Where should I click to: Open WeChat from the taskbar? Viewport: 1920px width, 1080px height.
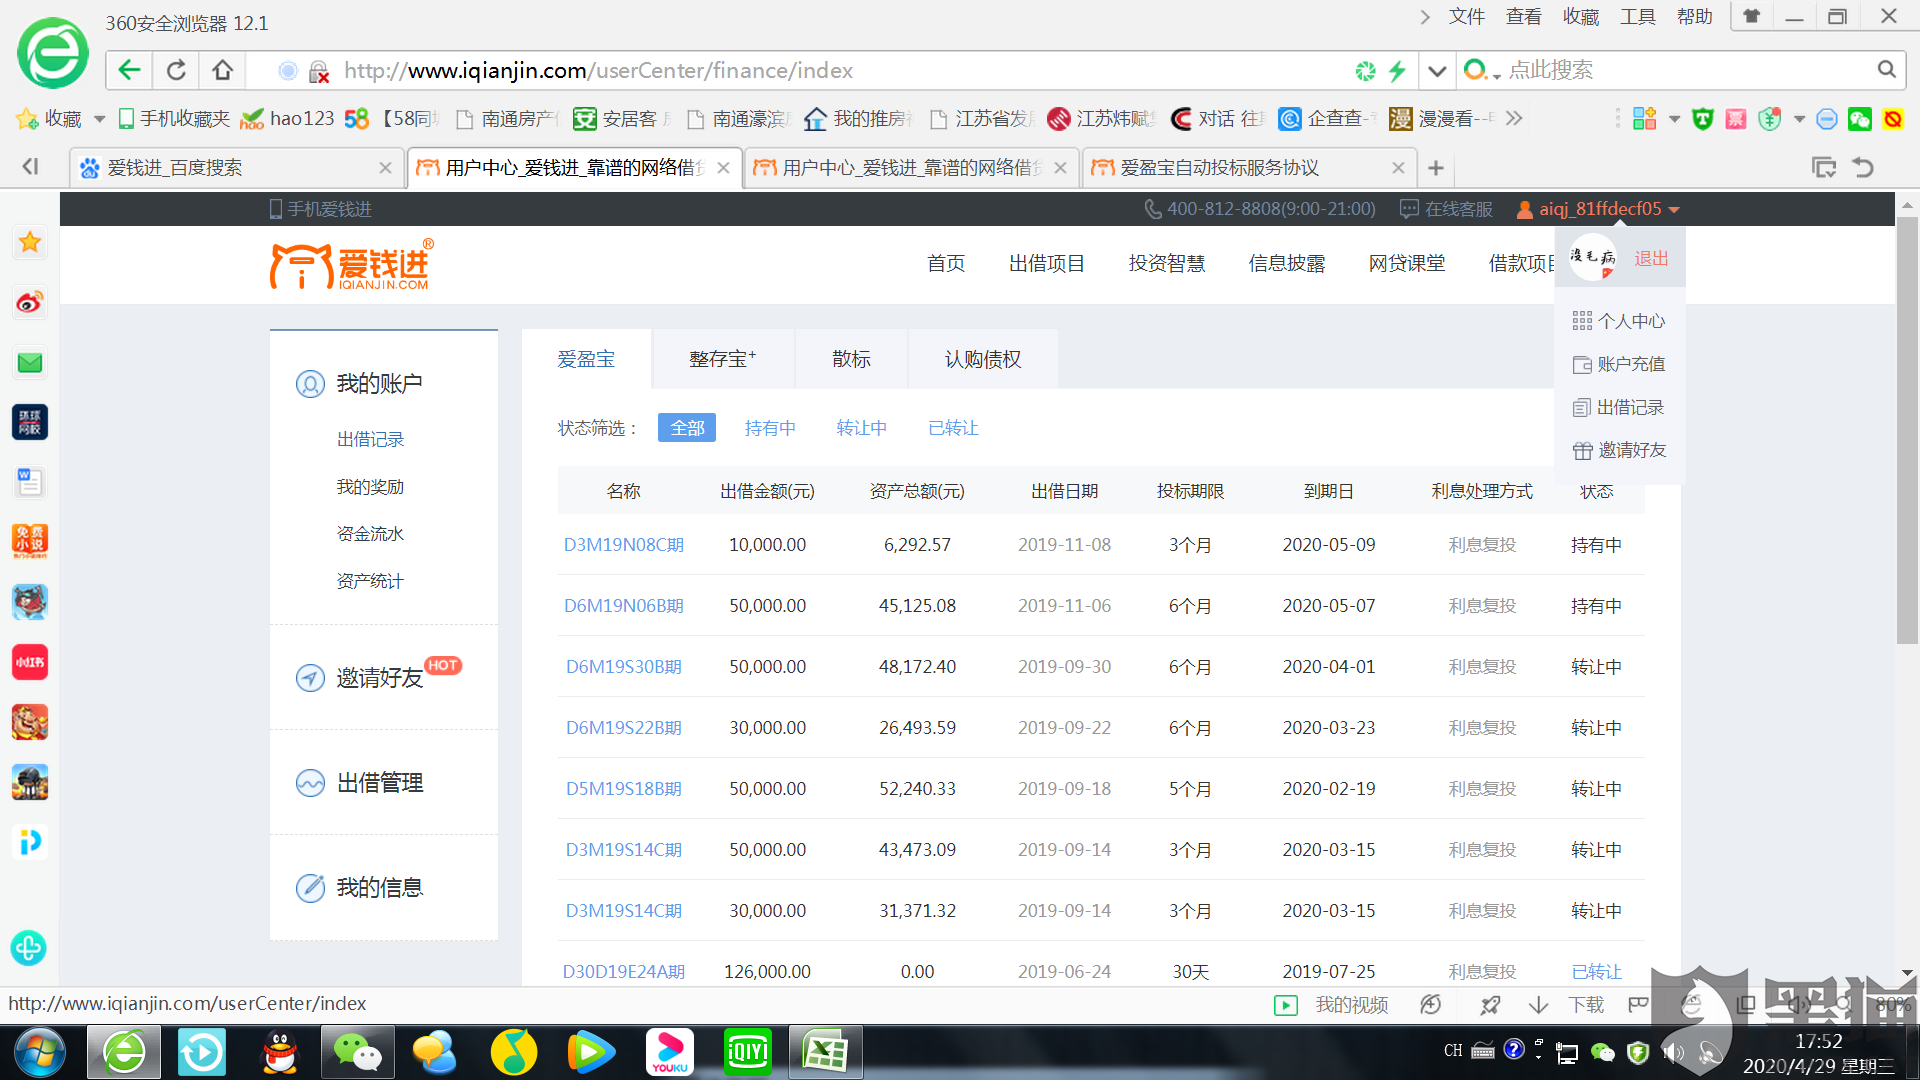pyautogui.click(x=357, y=1052)
